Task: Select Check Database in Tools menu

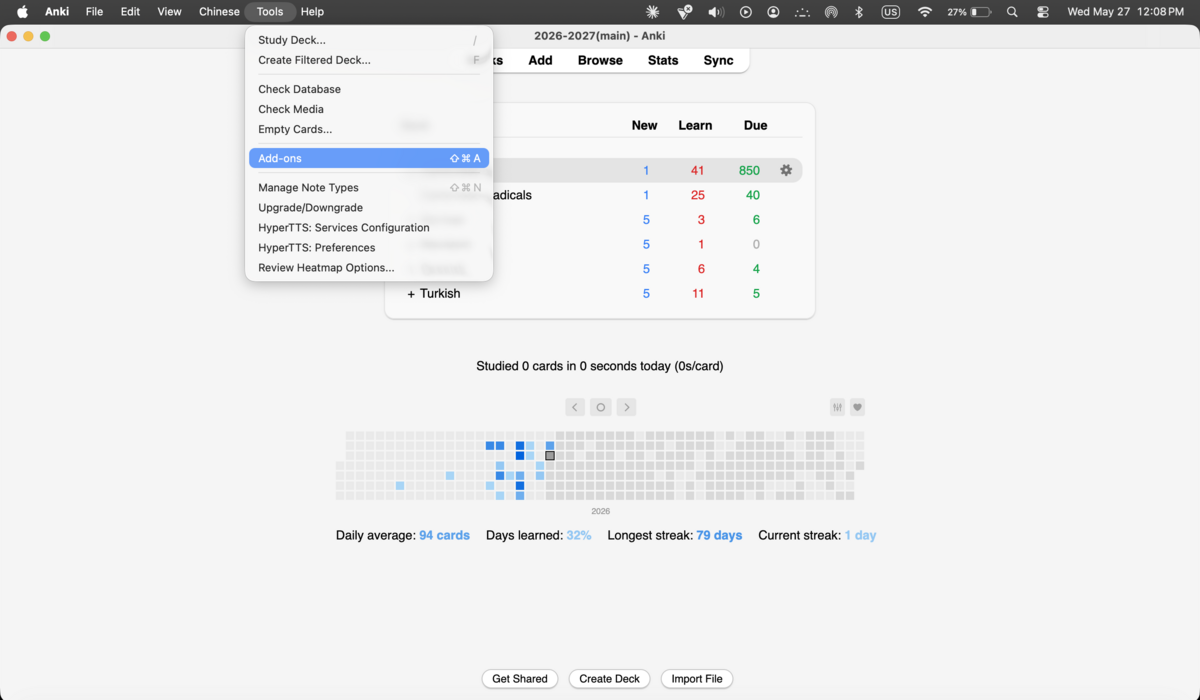Action: pyautogui.click(x=368, y=89)
